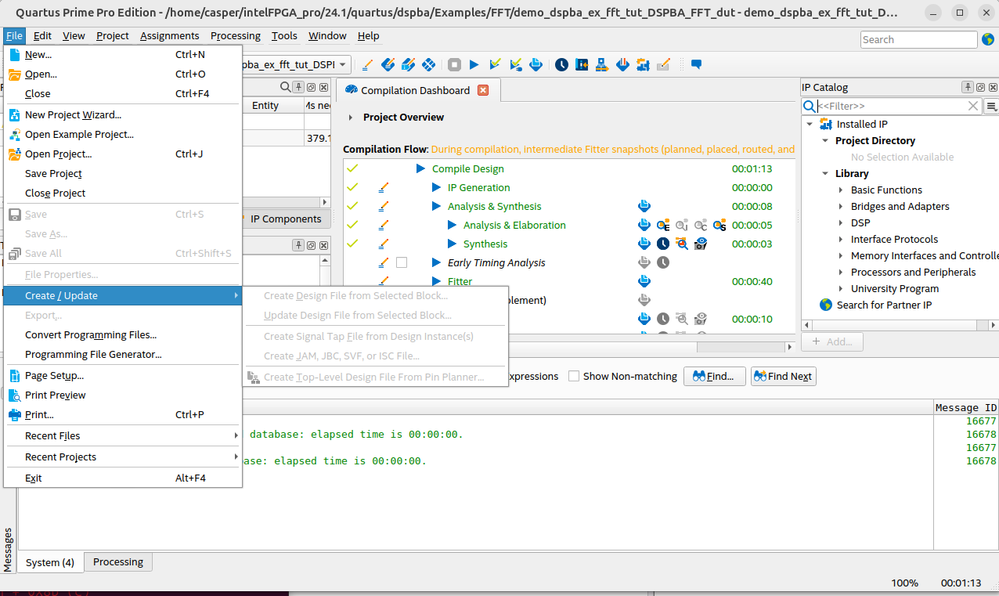Select New Project Wizard from File menu
Viewport: 999px width, 596px height.
[x=73, y=115]
